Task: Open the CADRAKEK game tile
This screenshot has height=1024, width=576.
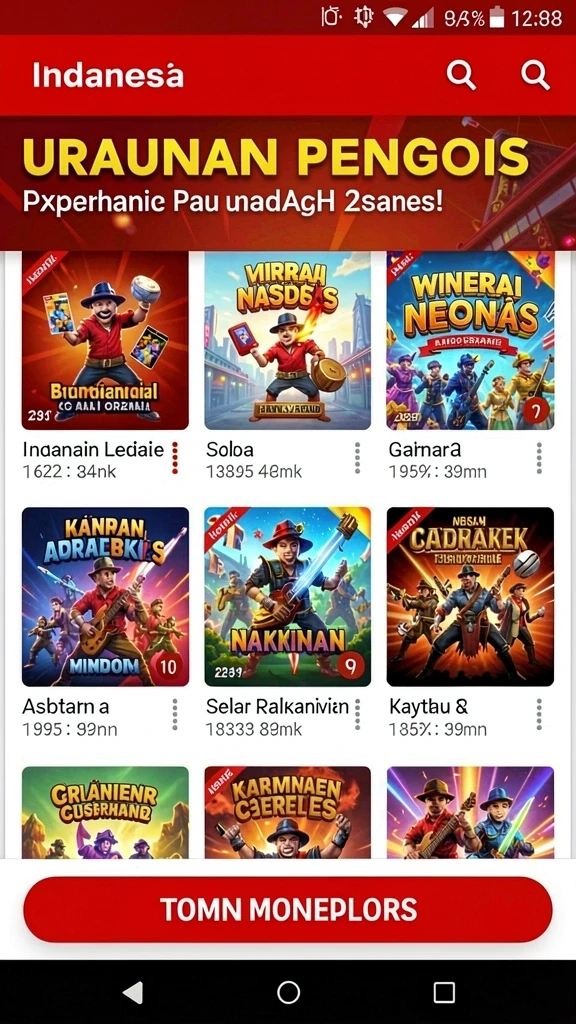Action: click(x=470, y=597)
